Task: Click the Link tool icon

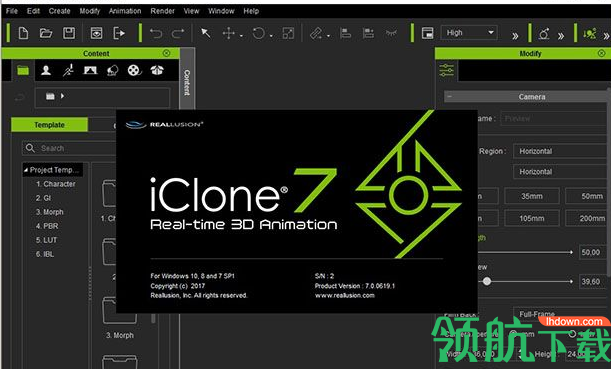Action: 316,33
